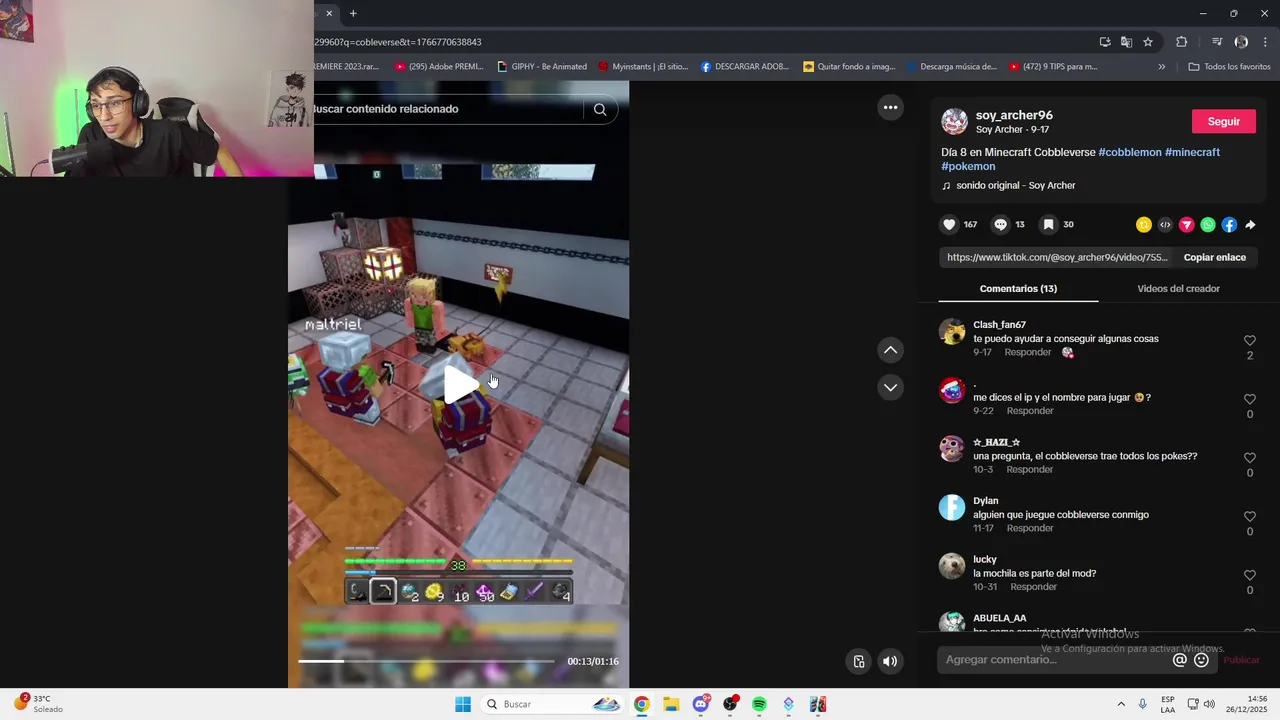Switch to the Videos del creador tab
The image size is (1280, 720).
[x=1178, y=289]
